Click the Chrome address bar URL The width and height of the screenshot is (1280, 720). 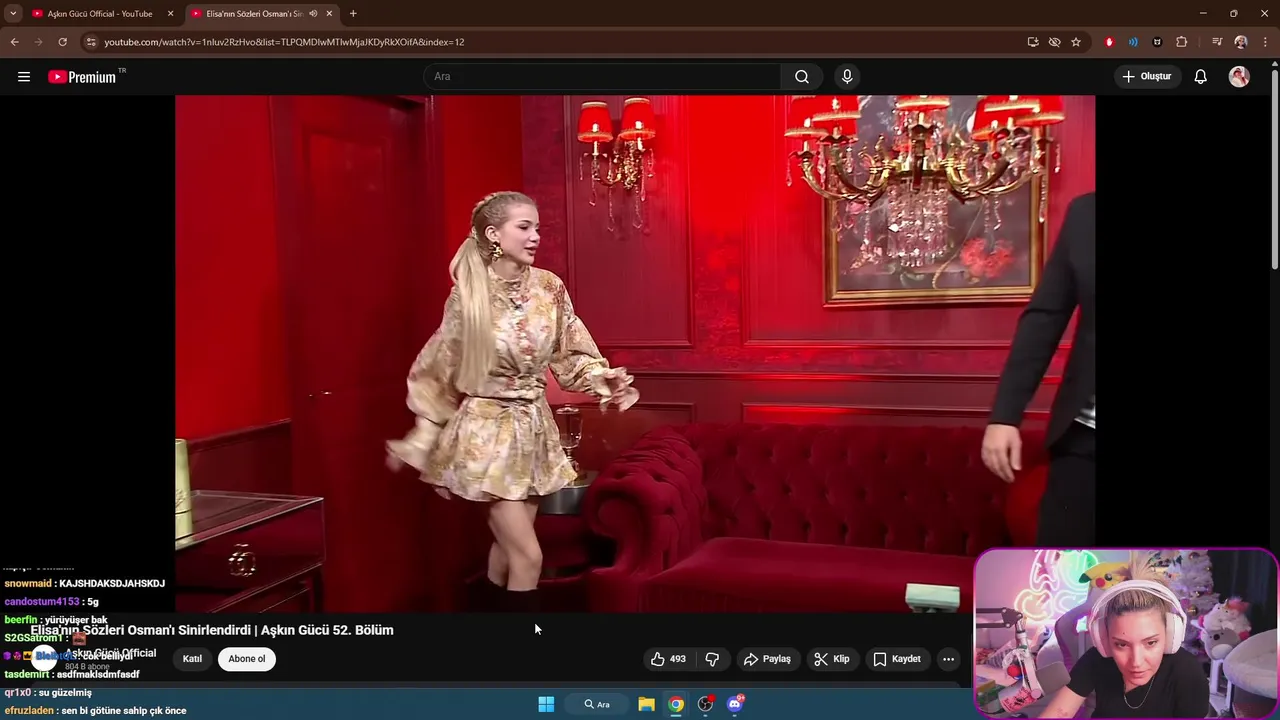(x=284, y=42)
